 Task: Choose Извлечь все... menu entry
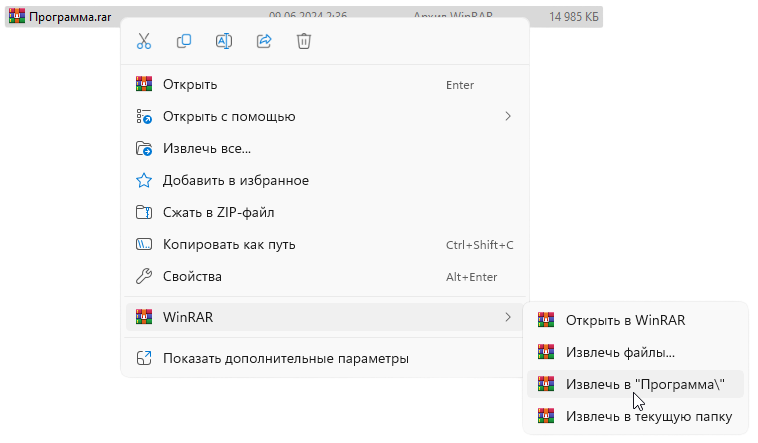pyautogui.click(x=207, y=149)
